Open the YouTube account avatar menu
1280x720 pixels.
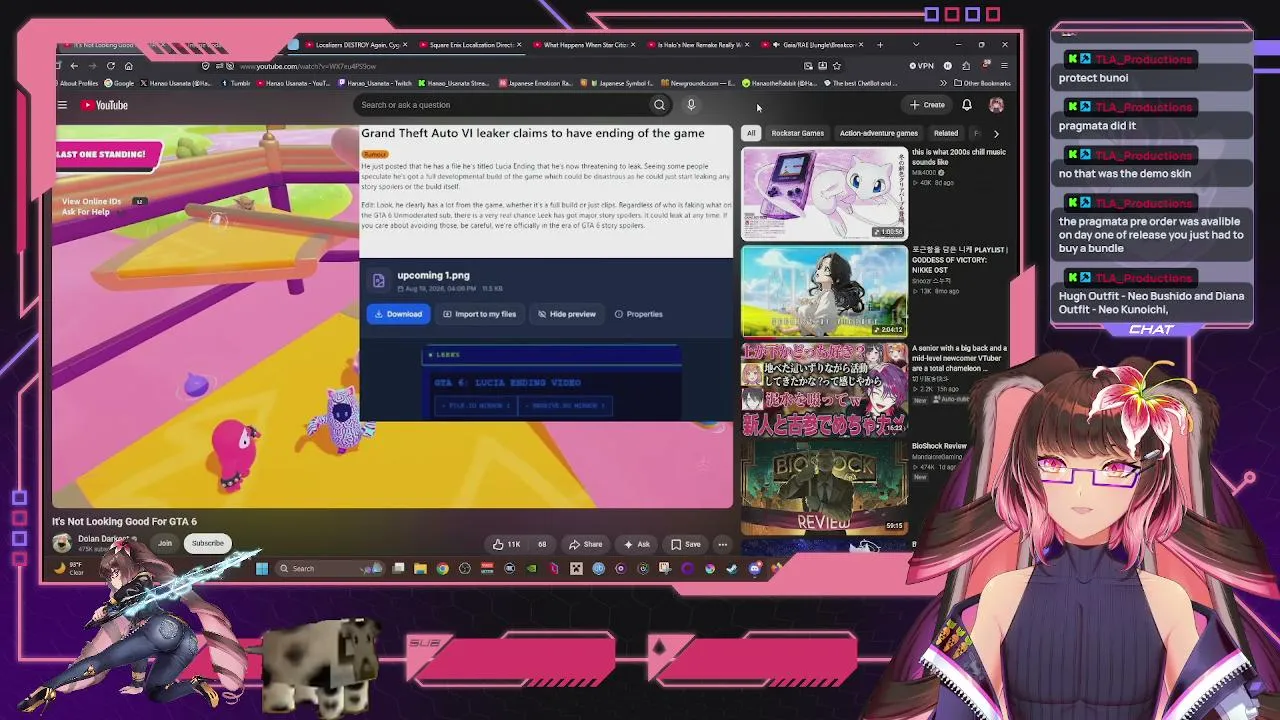point(996,105)
